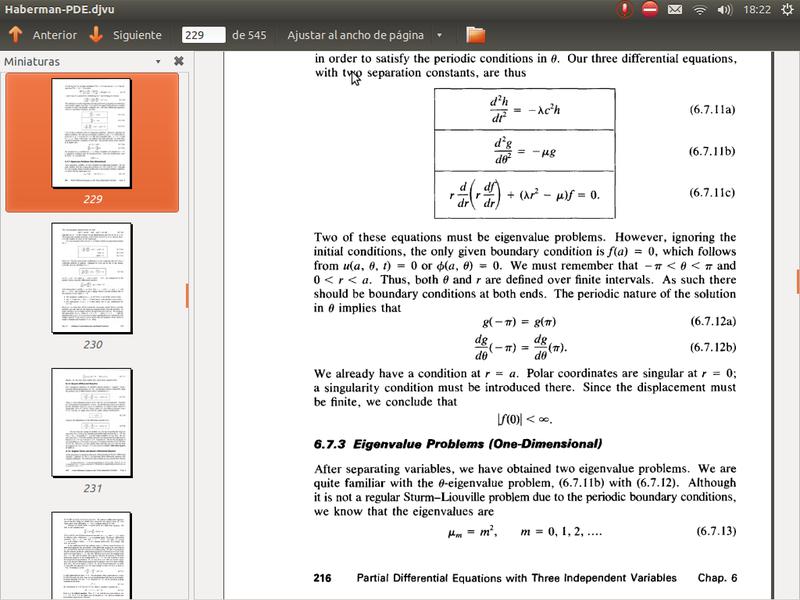Image resolution: width=800 pixels, height=600 pixels.
Task: Open the system gear menu
Action: 785,9
